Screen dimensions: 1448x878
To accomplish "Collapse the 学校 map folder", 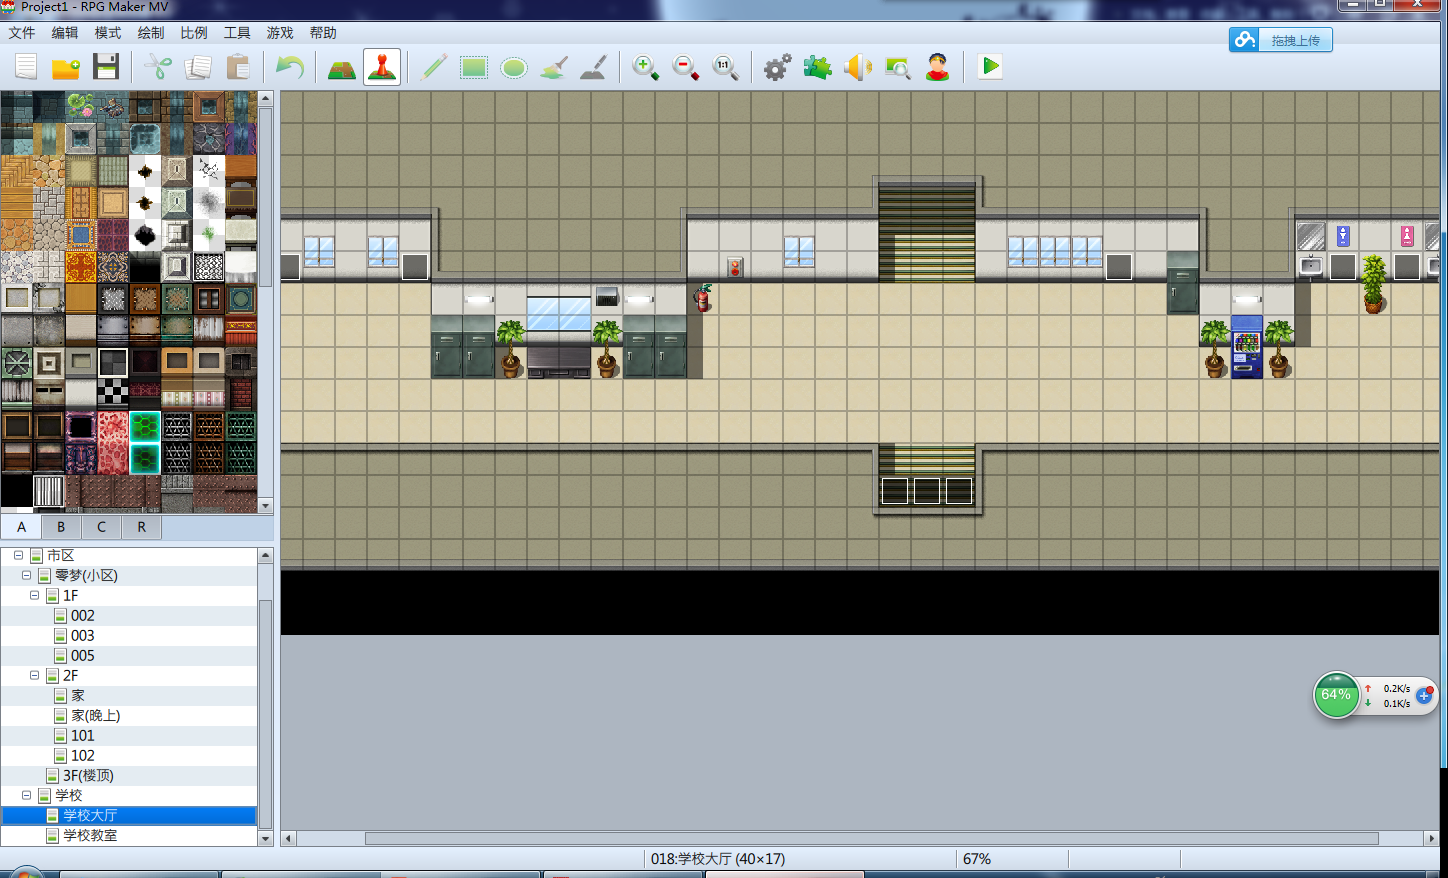I will (26, 795).
